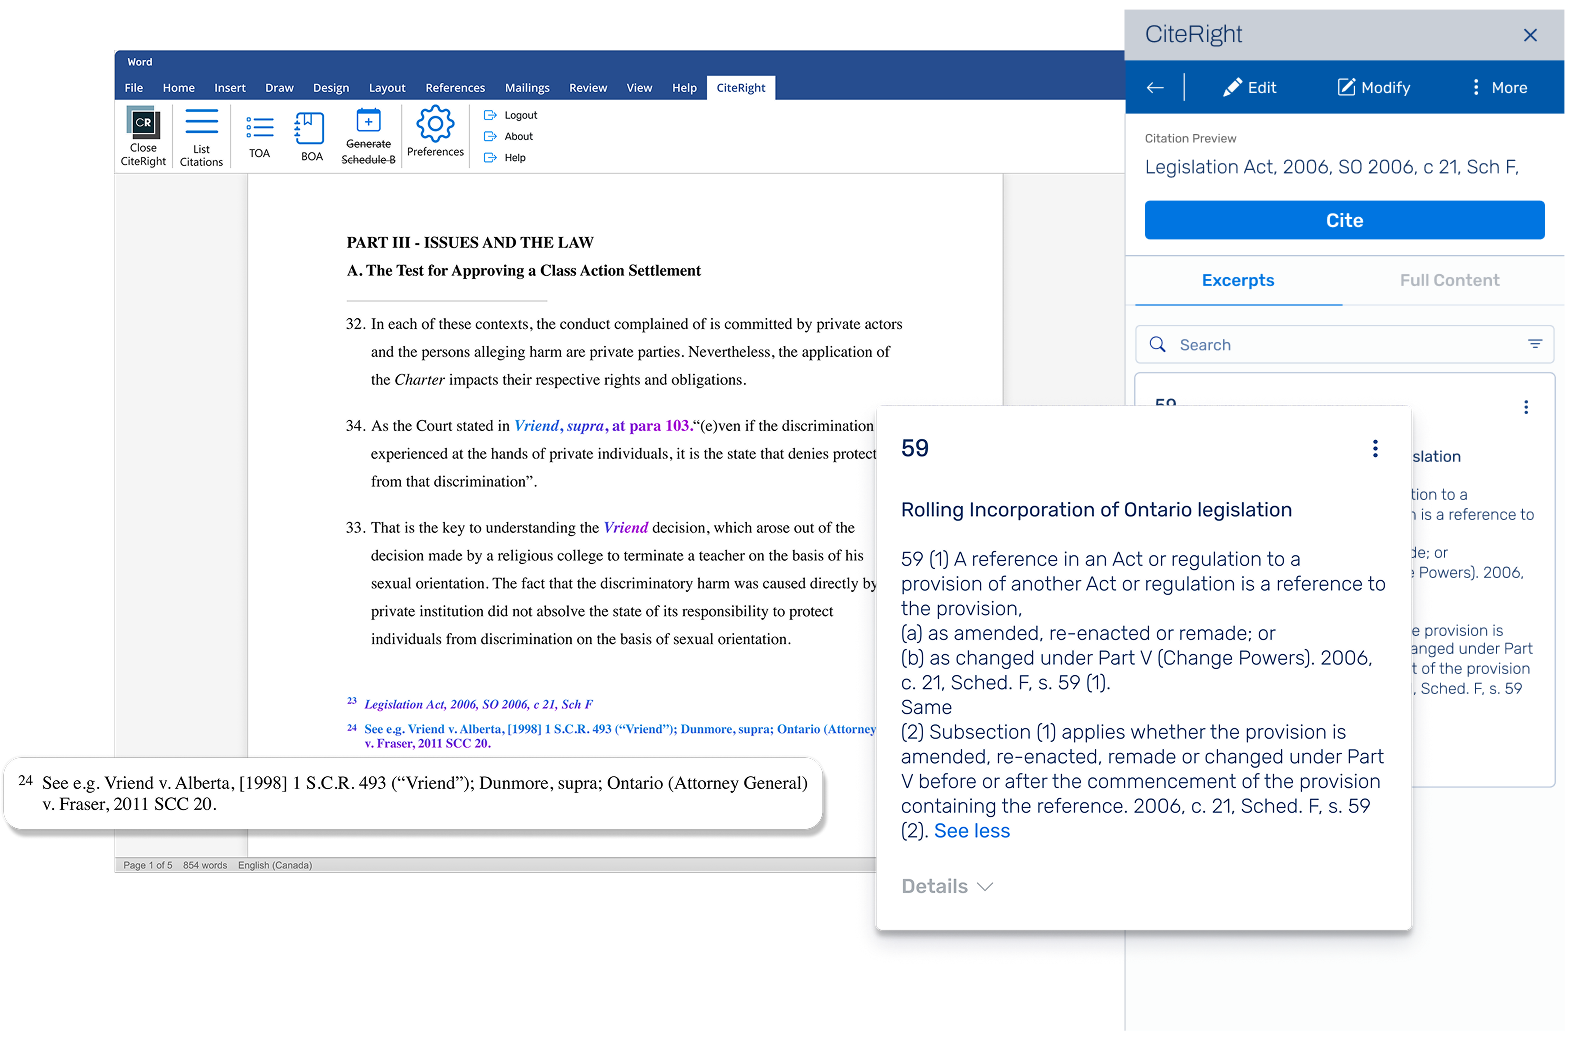Switch to the Full Content tab
The height and width of the screenshot is (1041, 1574).
click(1449, 280)
